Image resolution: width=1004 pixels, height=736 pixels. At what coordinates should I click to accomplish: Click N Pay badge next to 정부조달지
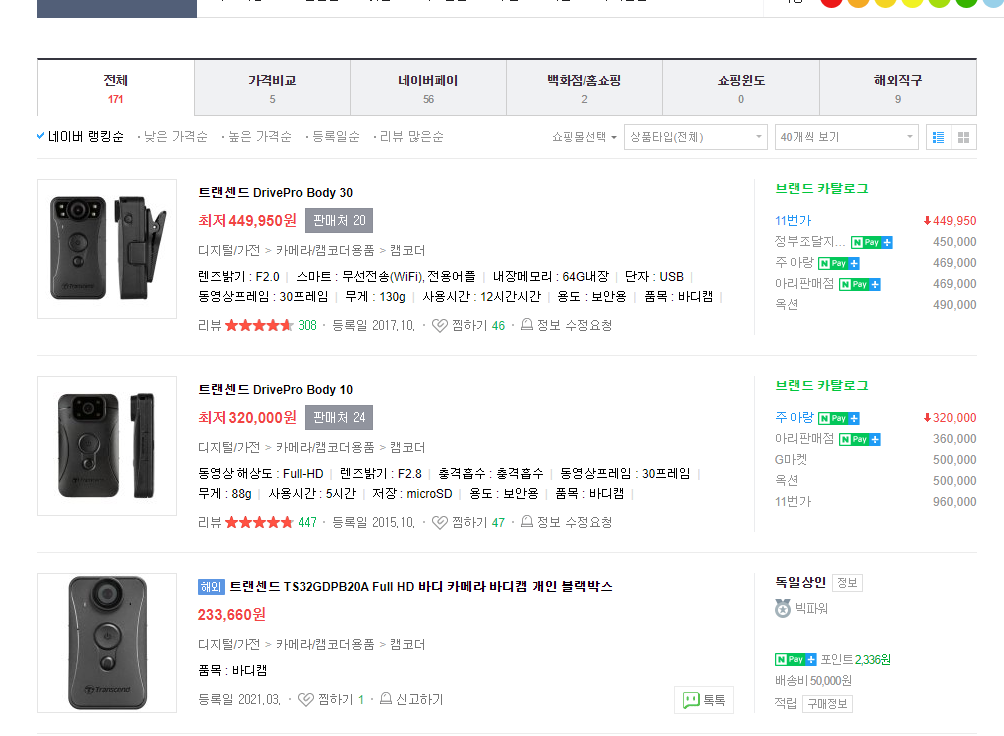click(x=871, y=242)
